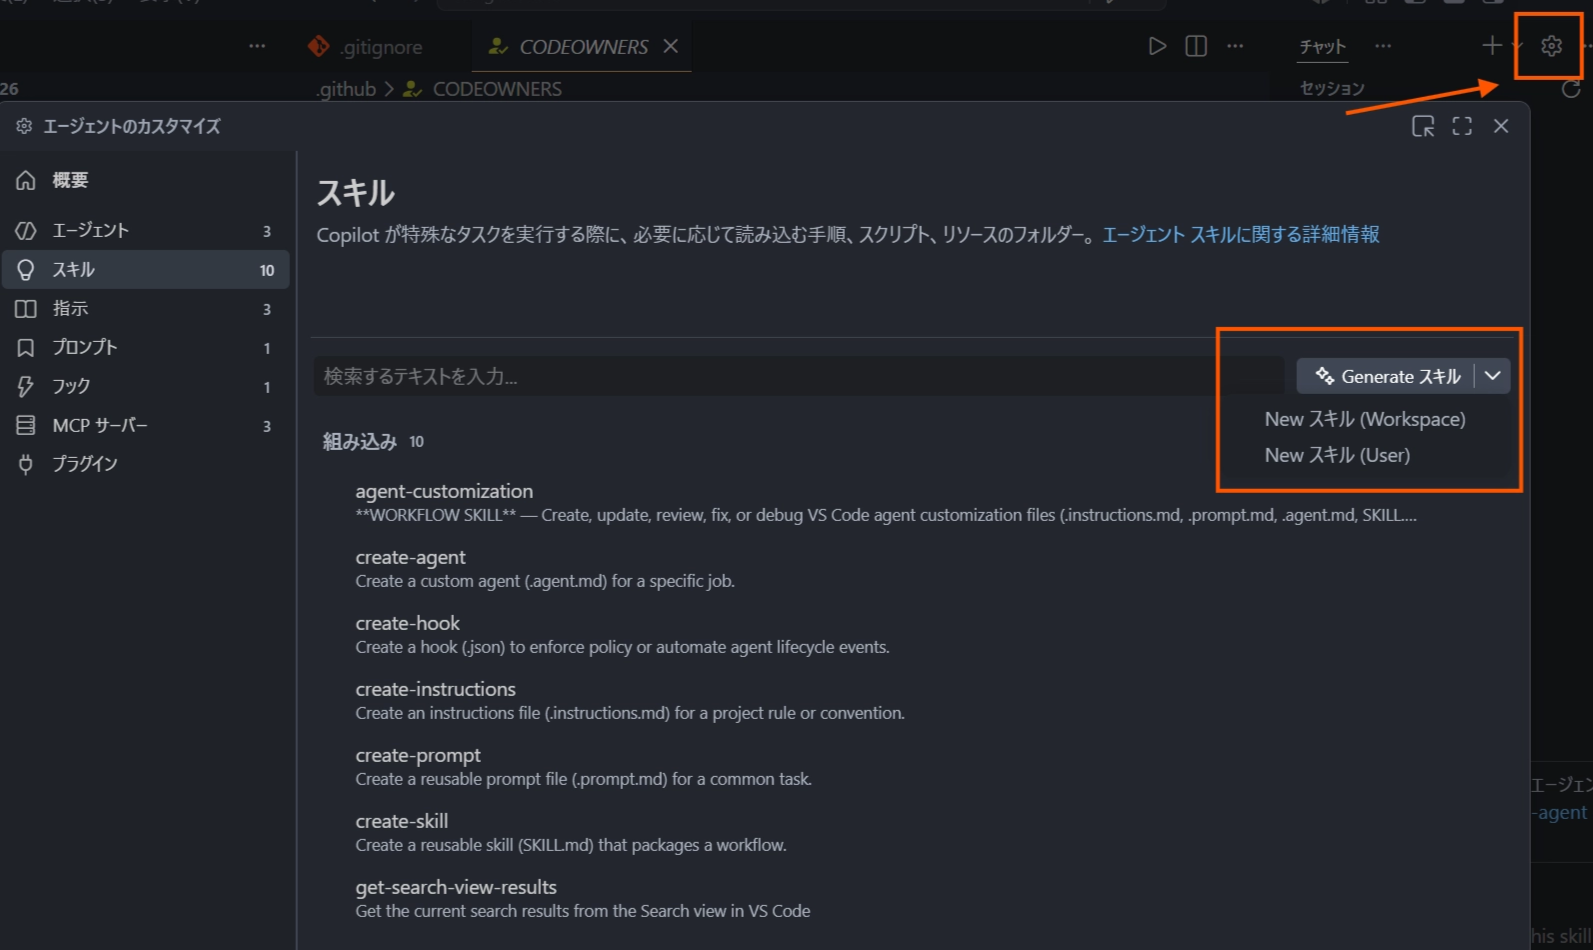The height and width of the screenshot is (950, 1593).
Task: Maximize the agent customization dialog
Action: [x=1462, y=126]
